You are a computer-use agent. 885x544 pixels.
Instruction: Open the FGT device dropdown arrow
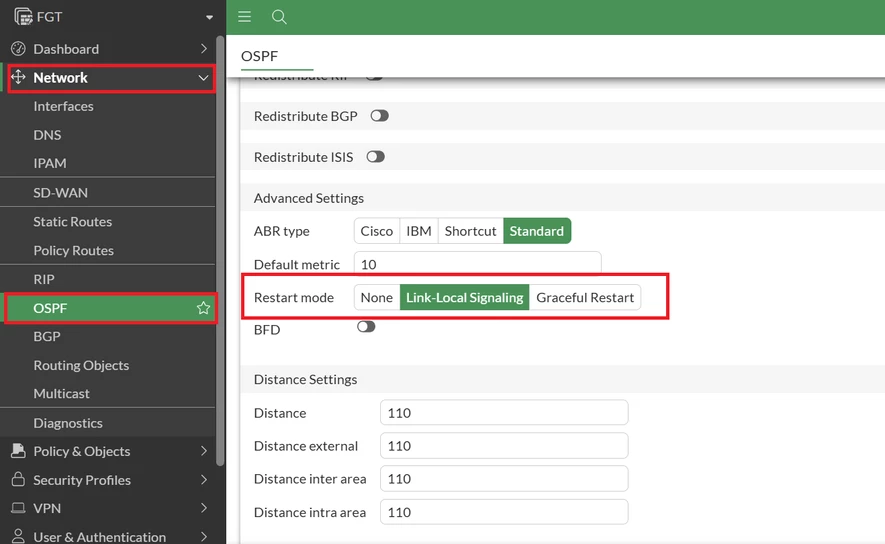click(209, 17)
